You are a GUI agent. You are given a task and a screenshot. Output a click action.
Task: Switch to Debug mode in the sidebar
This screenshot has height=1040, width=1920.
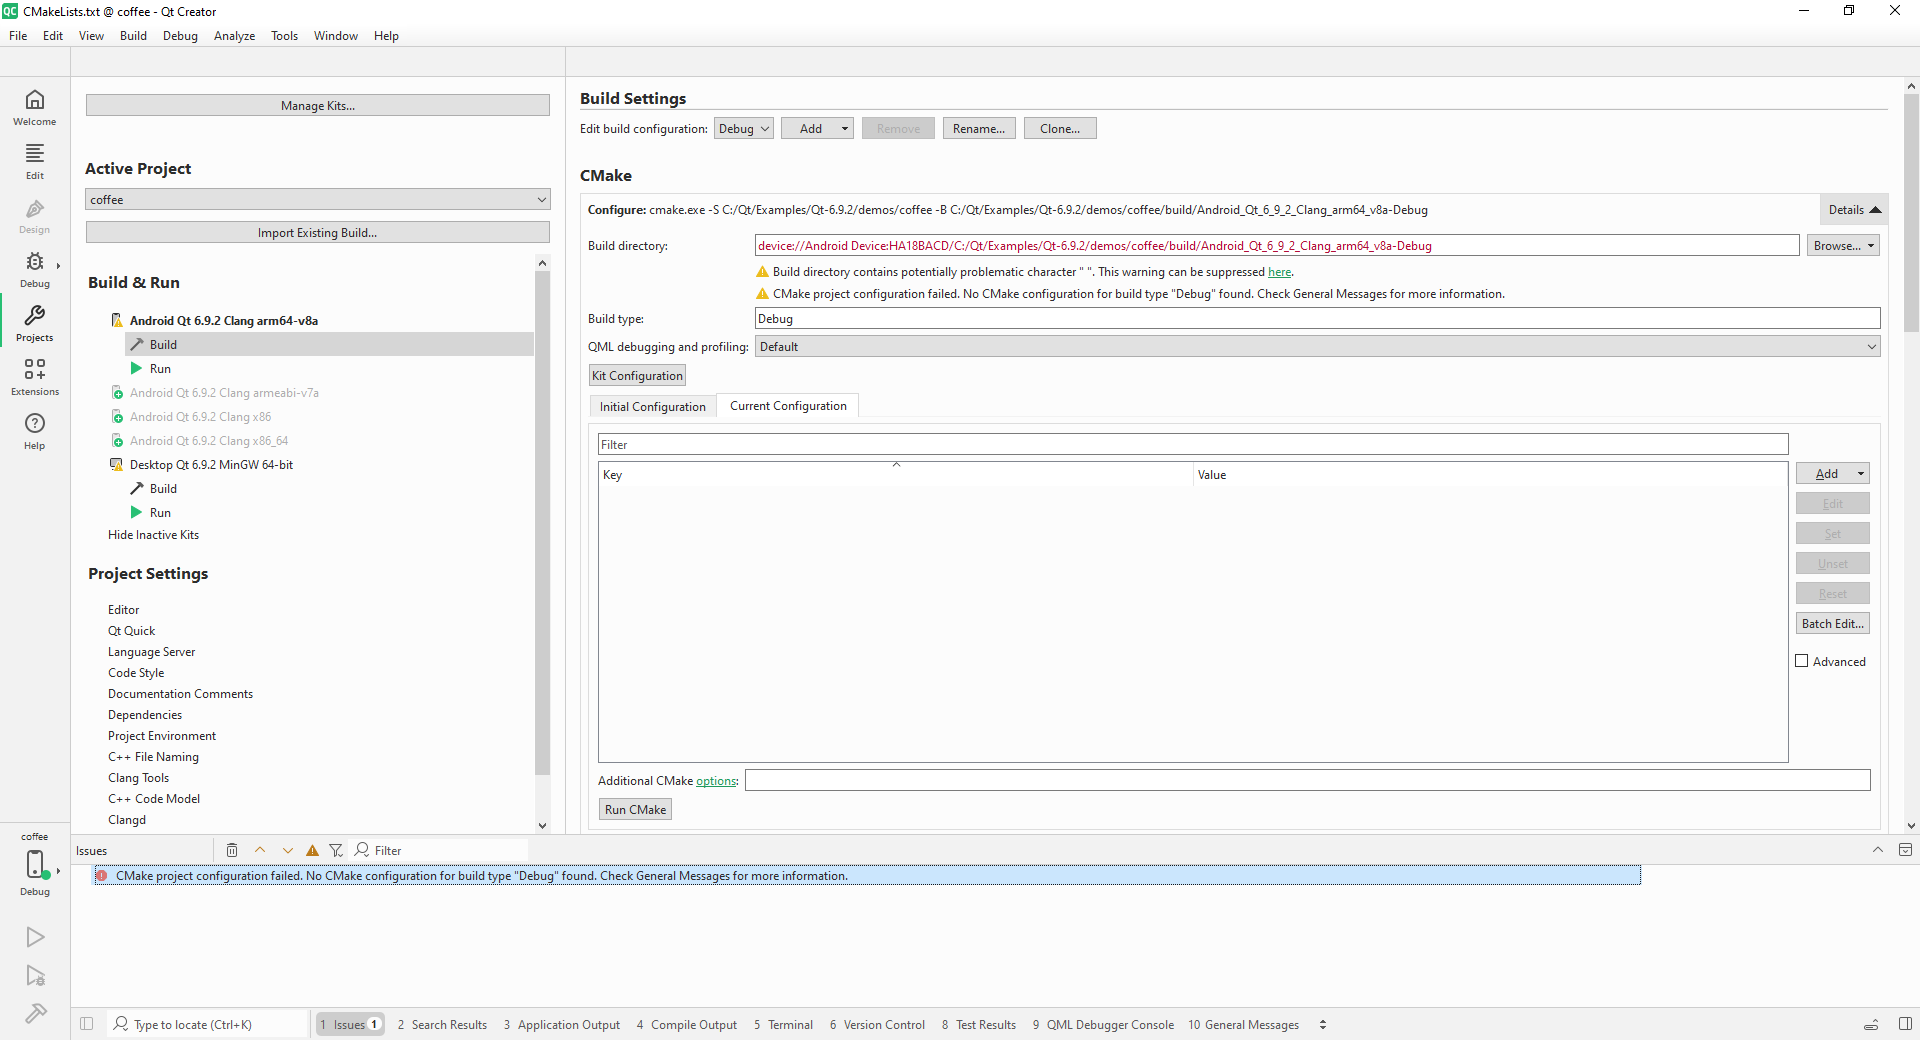35,269
